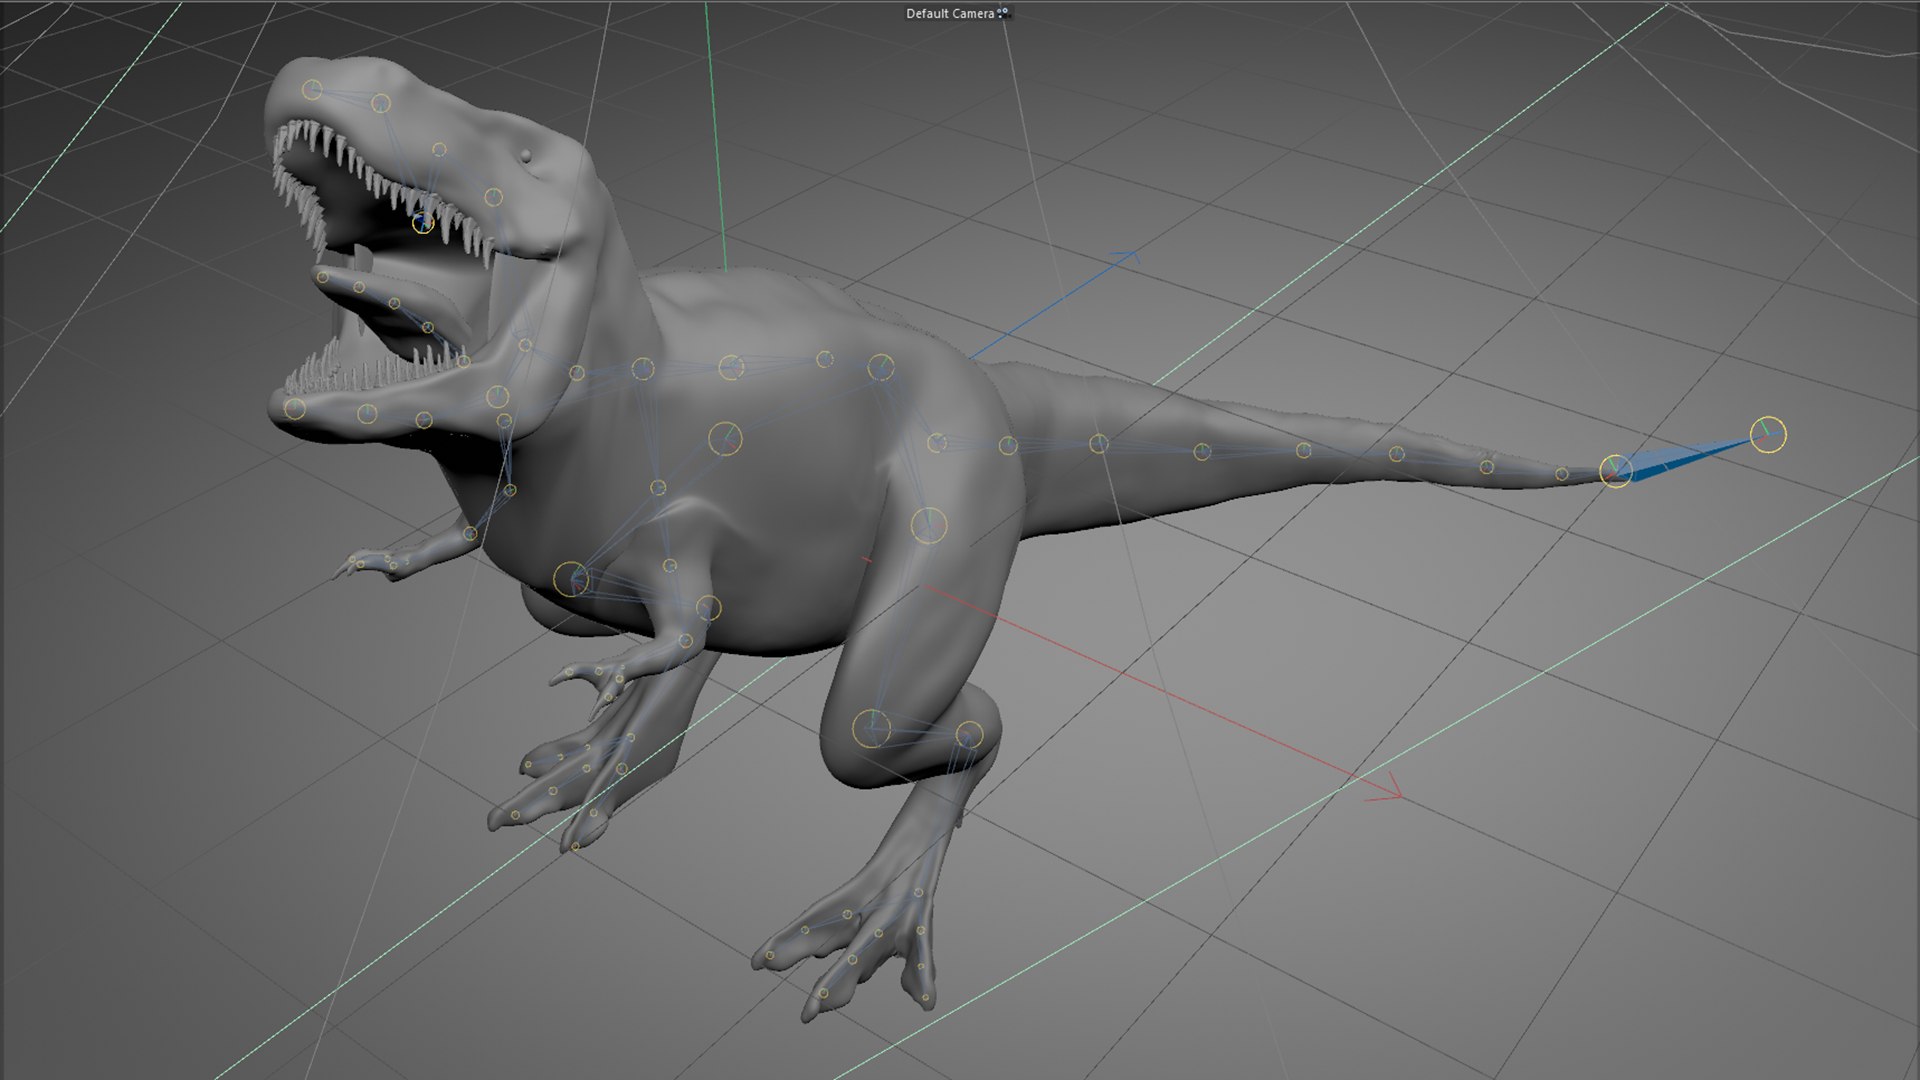
Task: Select the front tip joint of lower jaw
Action: tap(294, 408)
